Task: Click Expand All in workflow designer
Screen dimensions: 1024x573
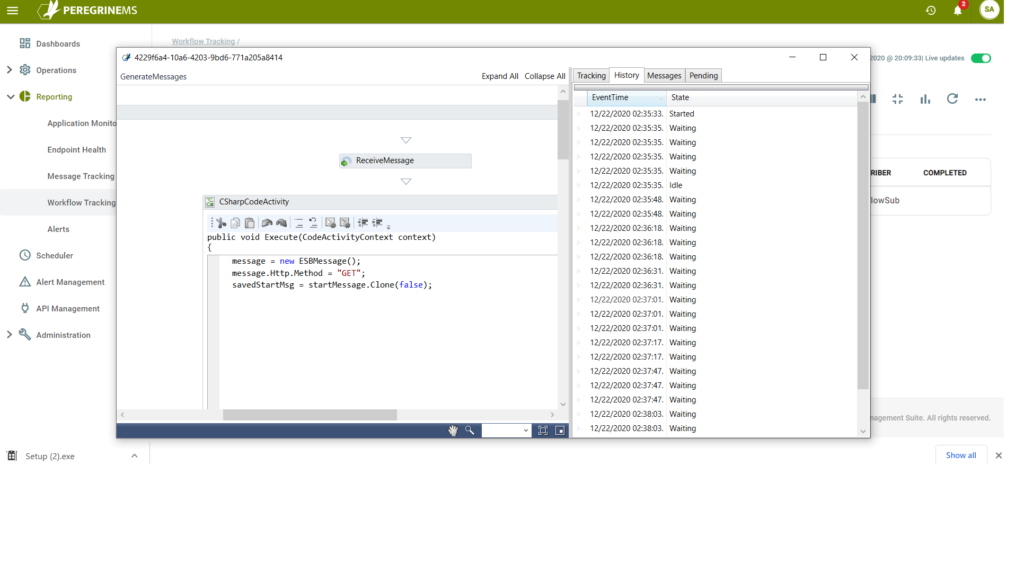Action: point(500,76)
